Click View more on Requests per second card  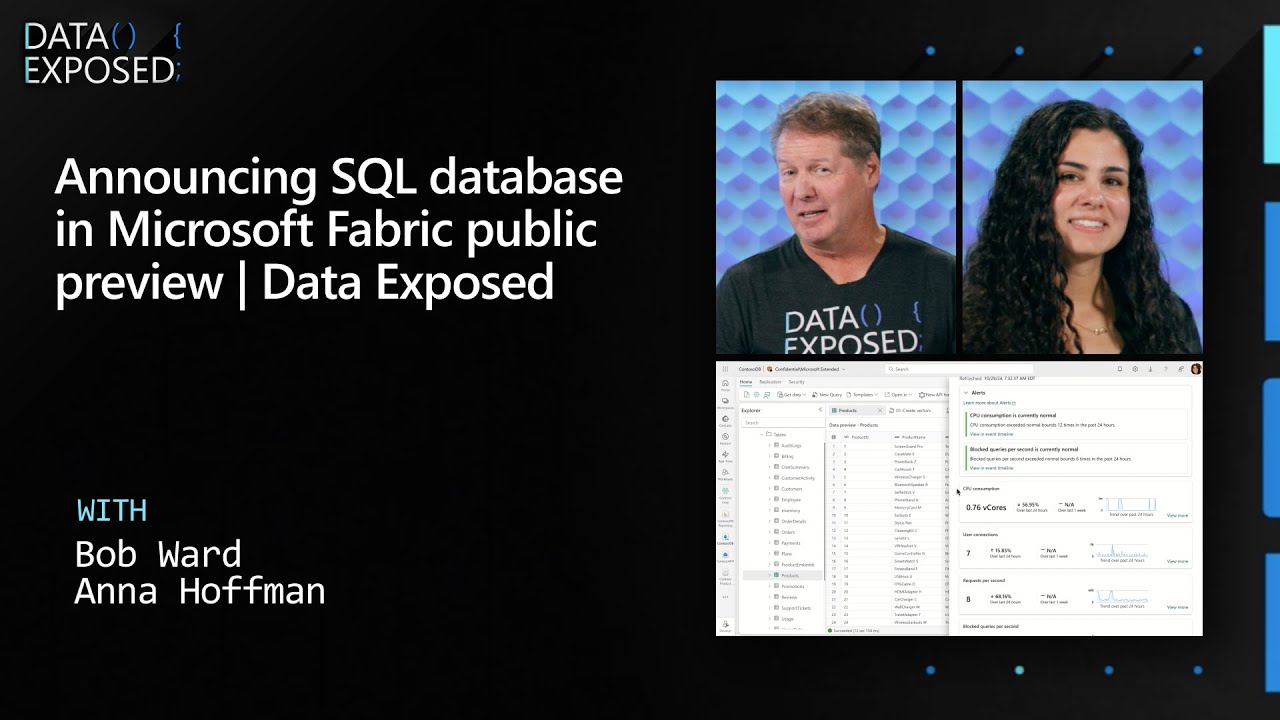tap(1177, 607)
